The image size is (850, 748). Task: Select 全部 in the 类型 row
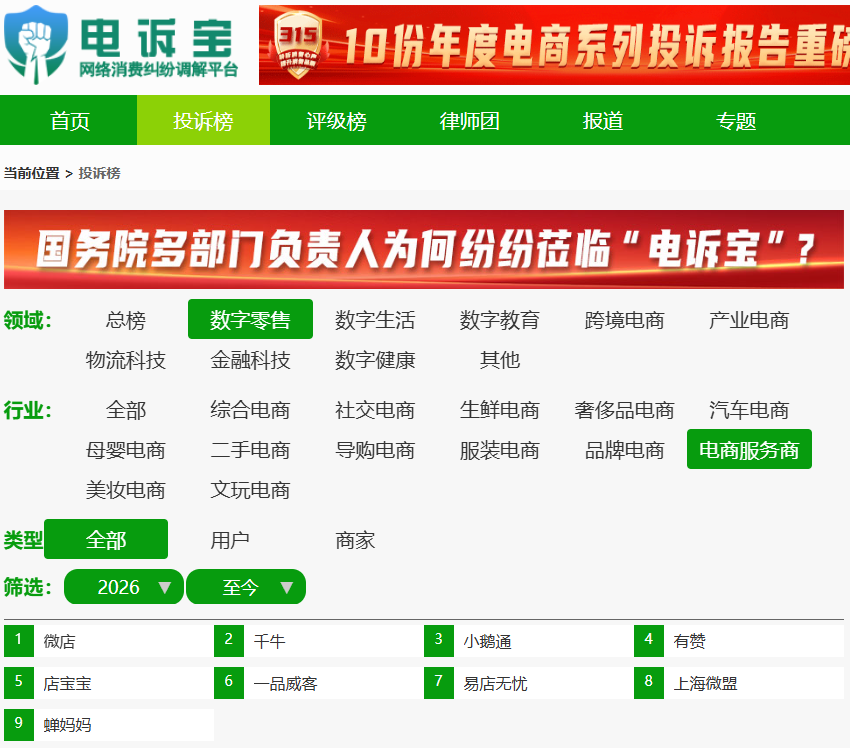tap(106, 539)
